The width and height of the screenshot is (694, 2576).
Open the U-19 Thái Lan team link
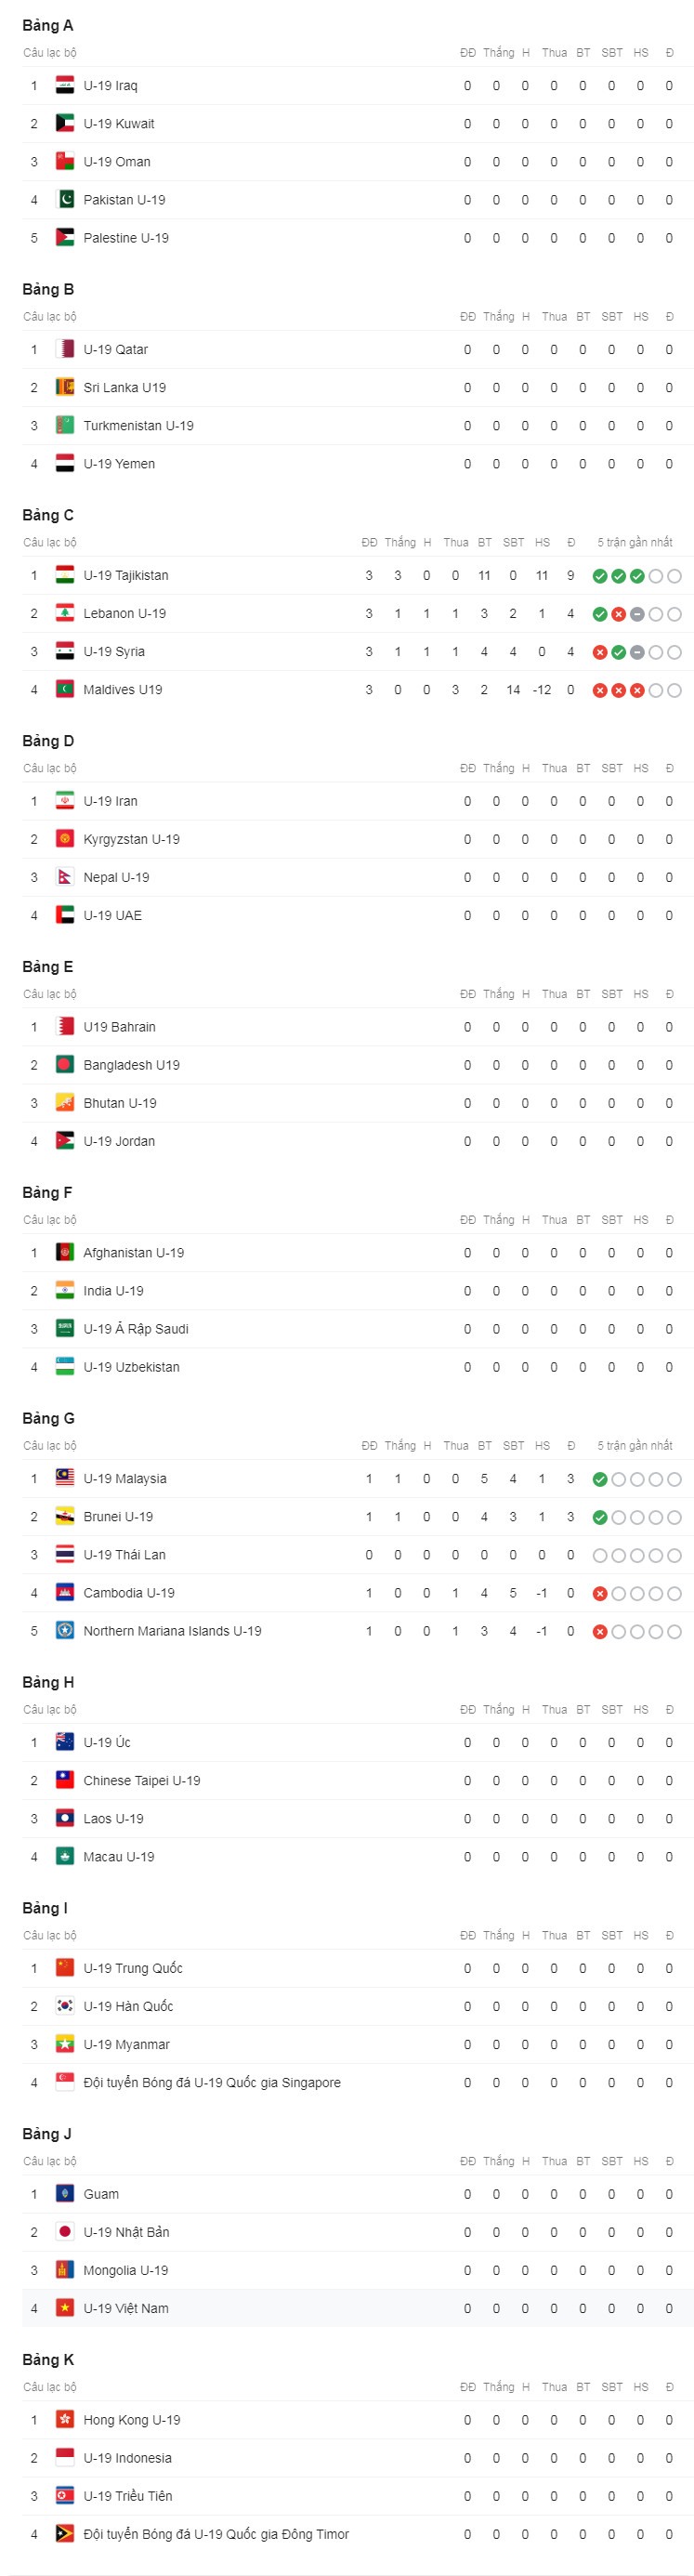tap(124, 1555)
